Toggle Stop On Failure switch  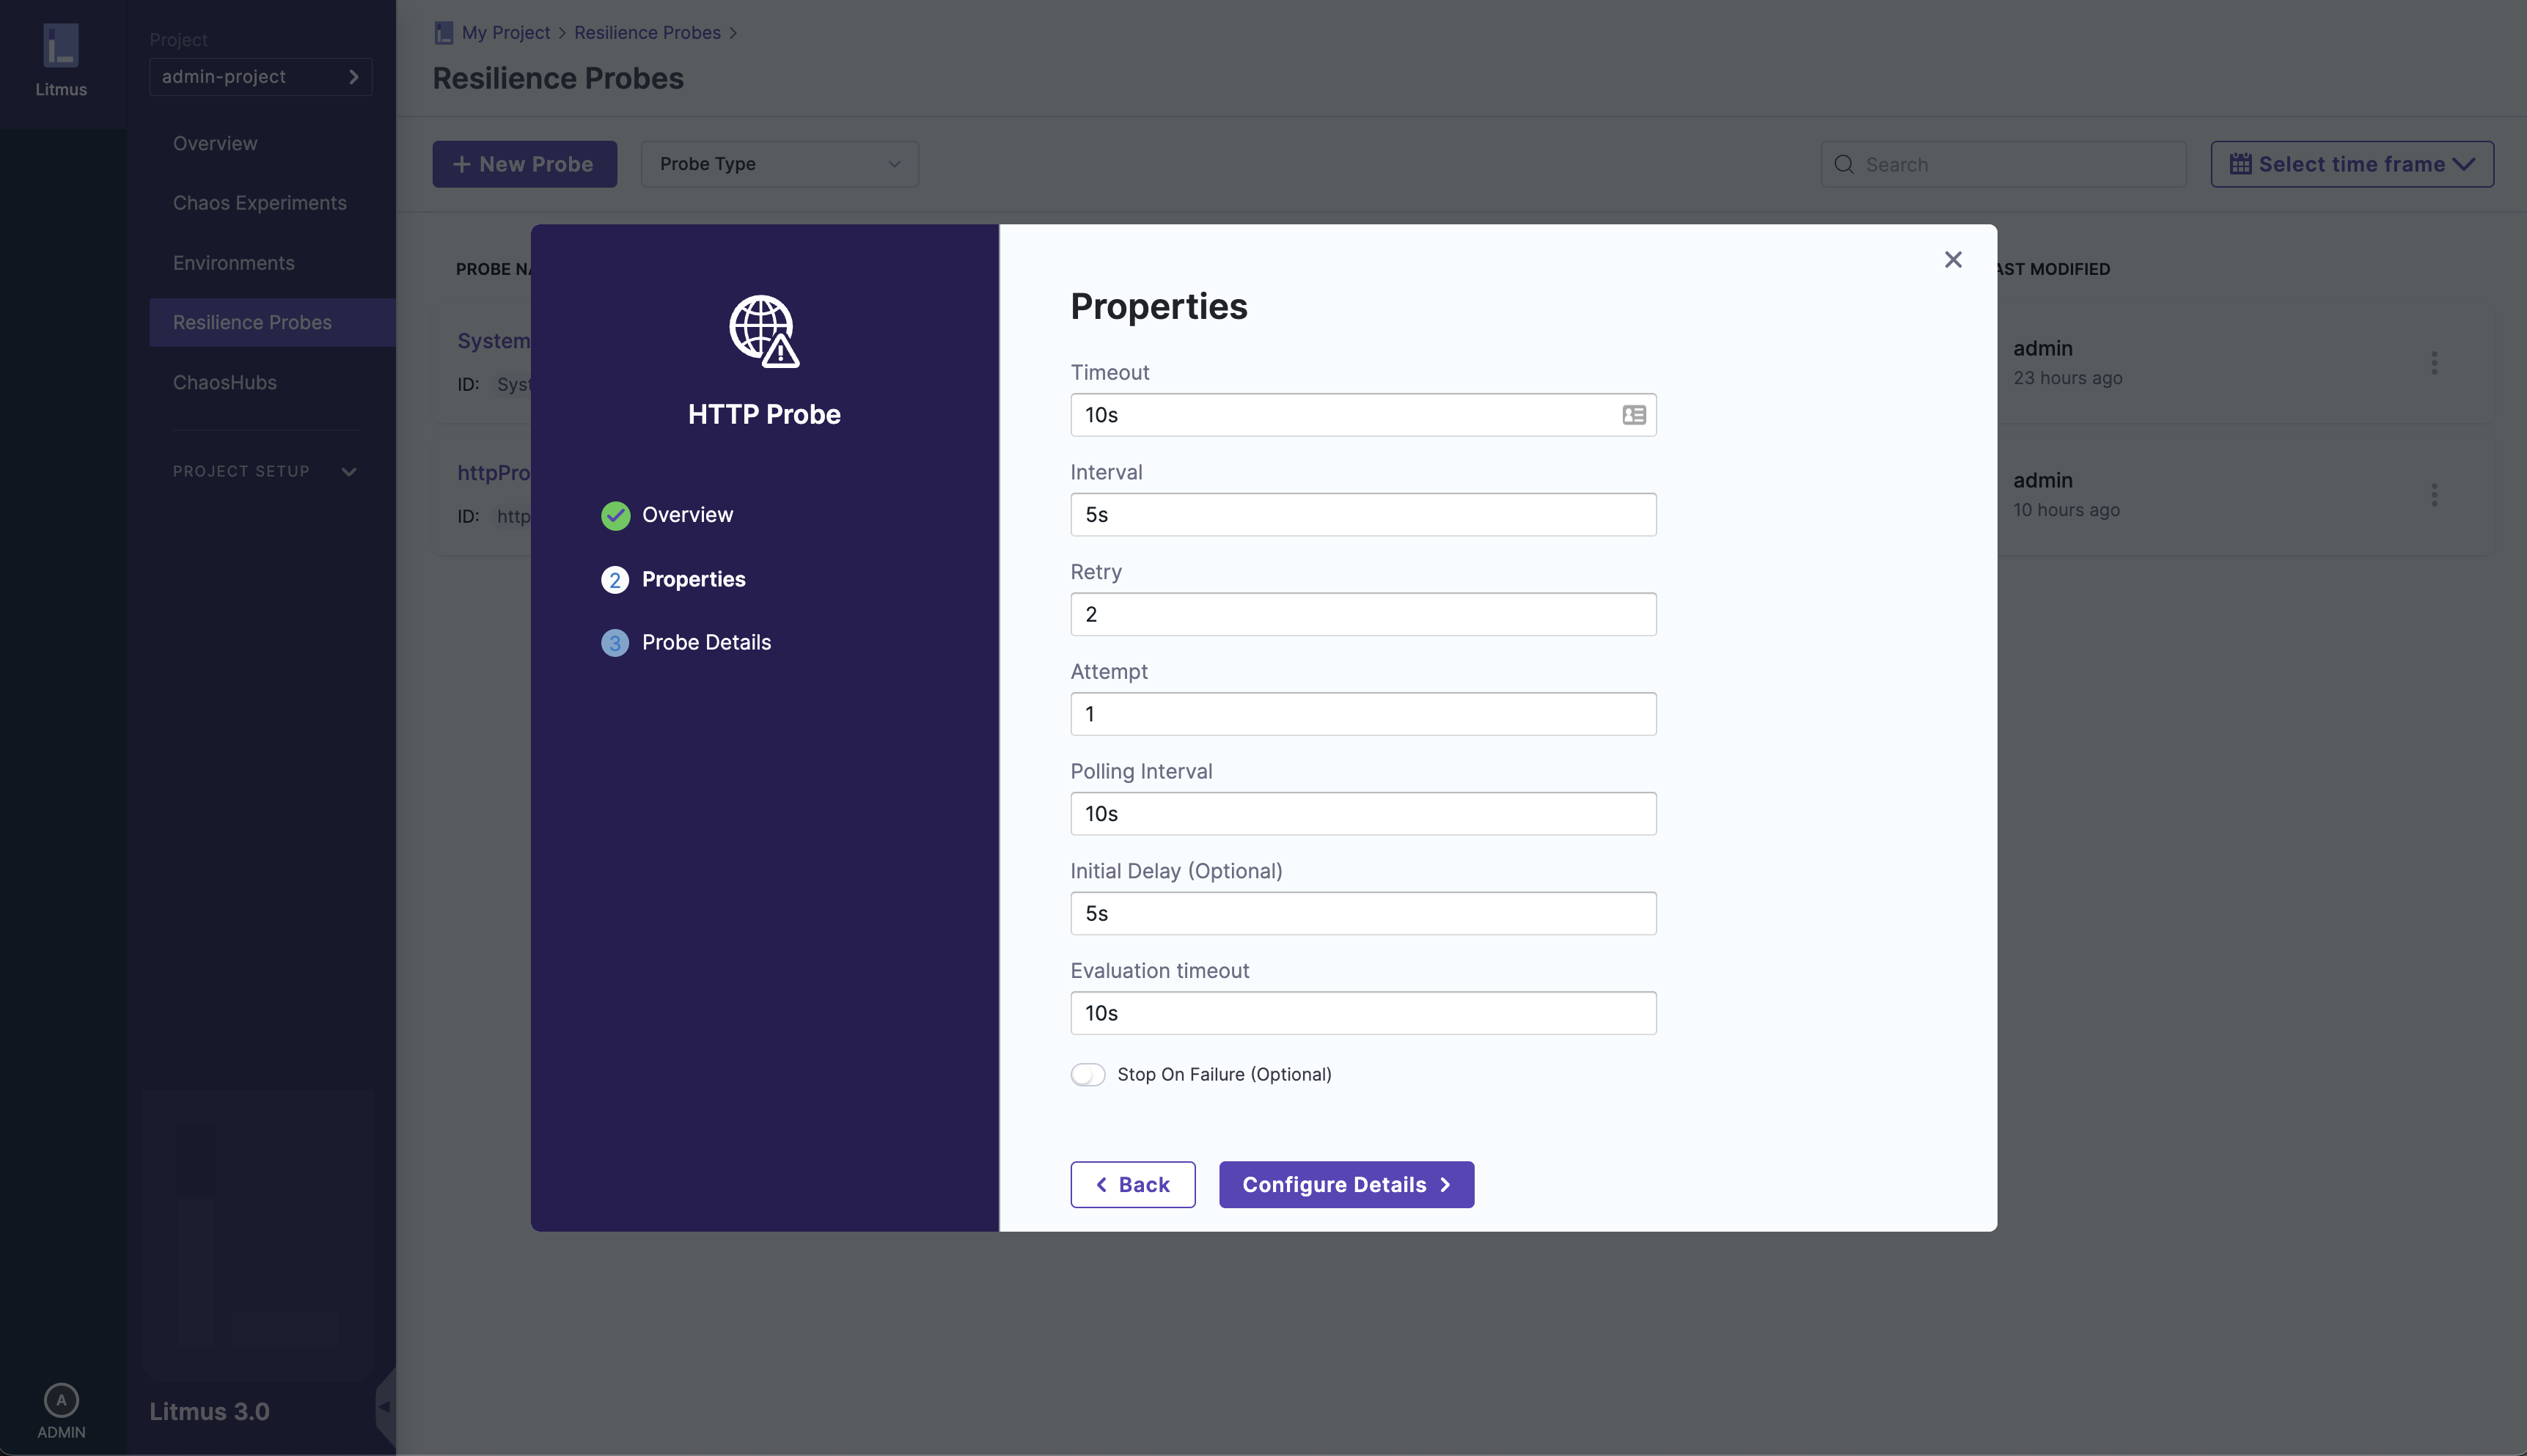(1087, 1074)
